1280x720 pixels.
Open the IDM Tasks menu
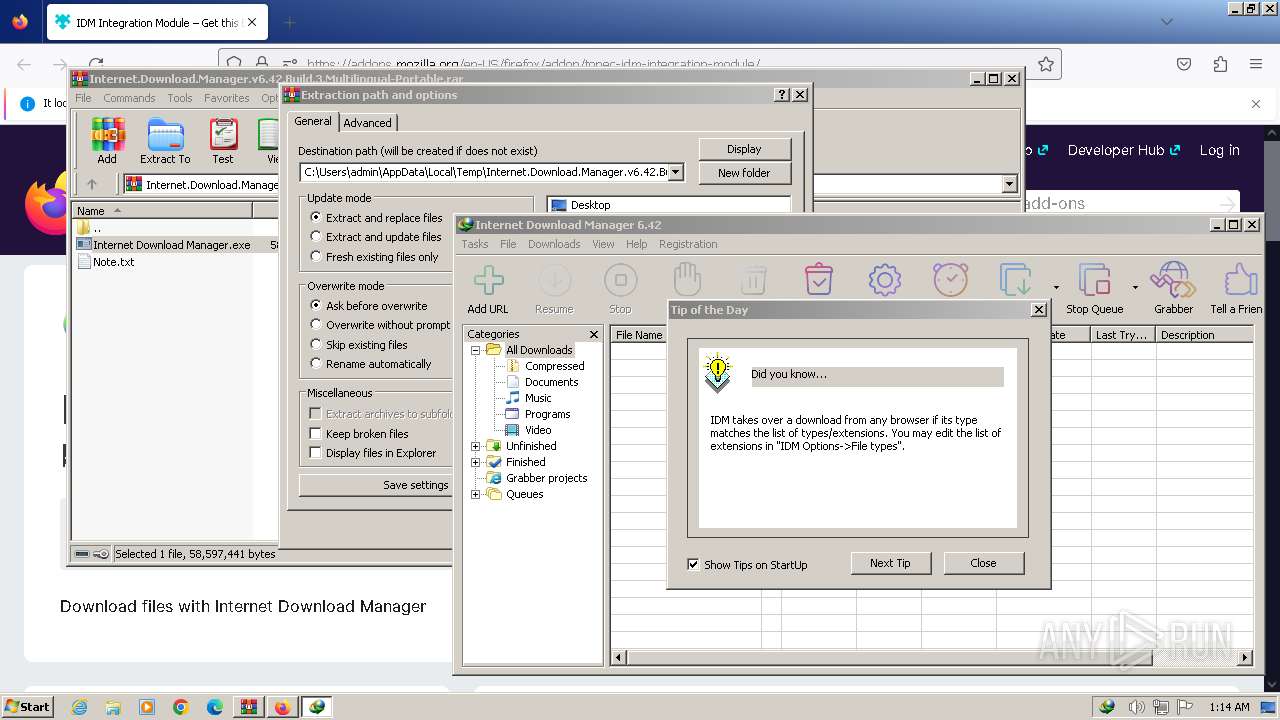coord(475,244)
